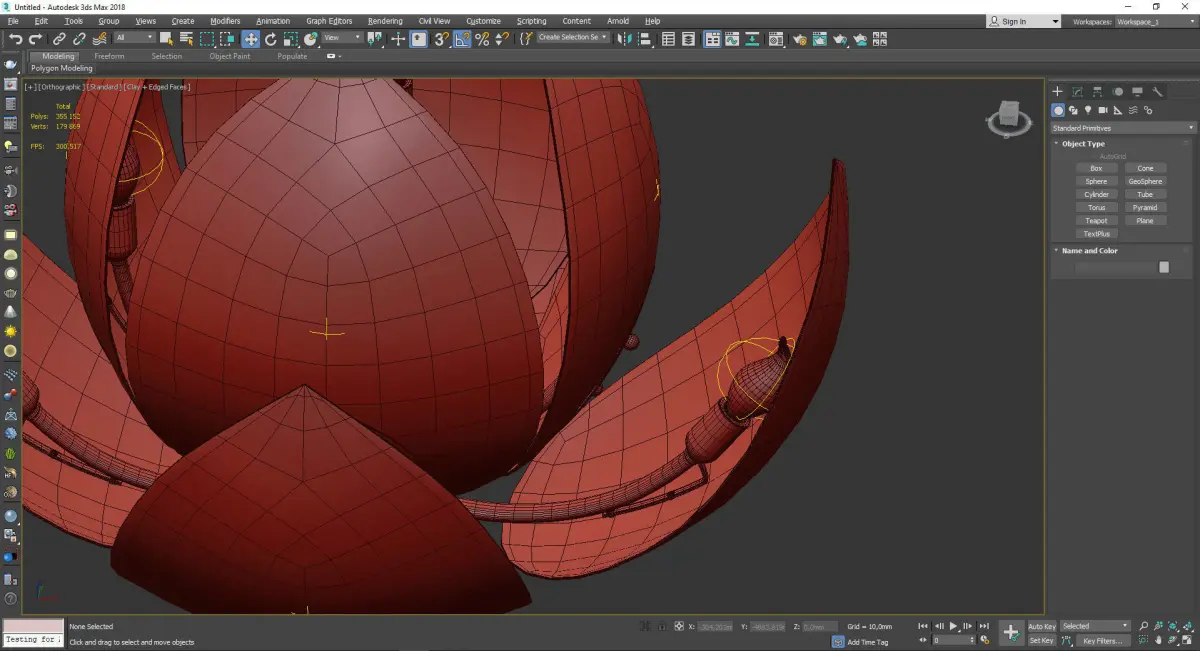Toggle Selection Lock padlock icon
This screenshot has height=651, width=1200.
click(x=662, y=626)
